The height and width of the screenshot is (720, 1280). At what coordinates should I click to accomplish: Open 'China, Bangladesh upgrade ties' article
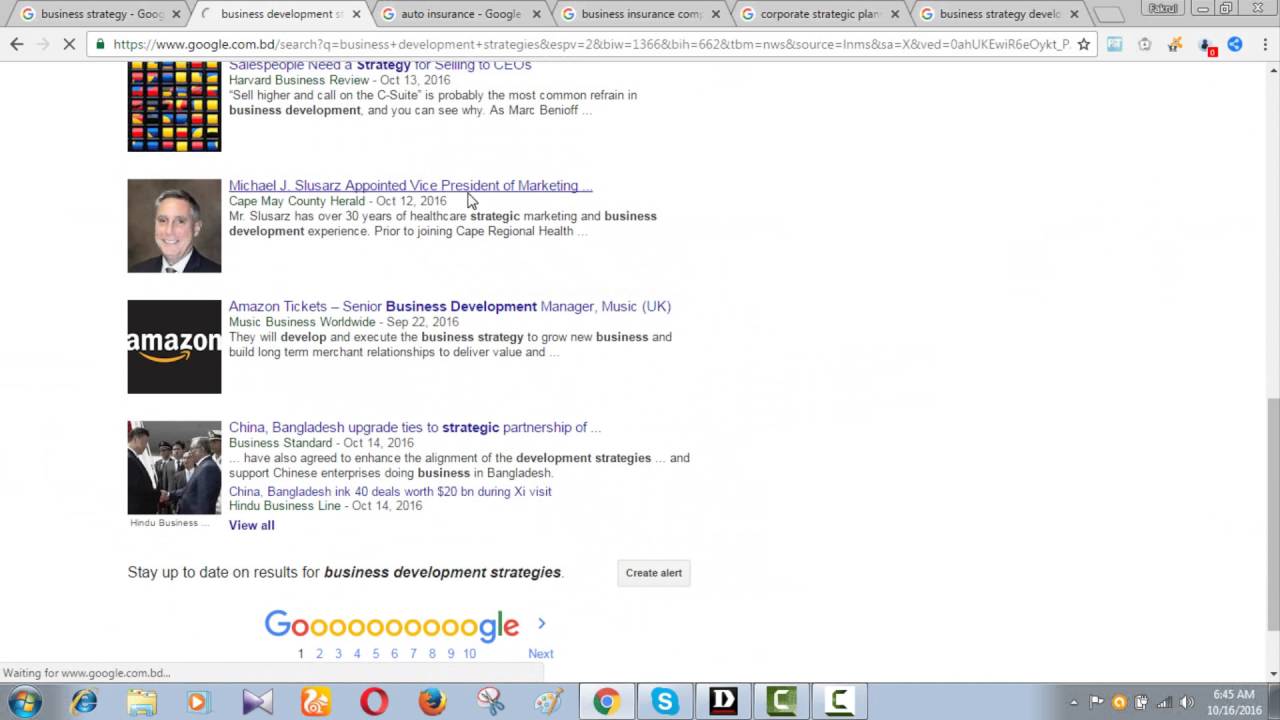(415, 427)
